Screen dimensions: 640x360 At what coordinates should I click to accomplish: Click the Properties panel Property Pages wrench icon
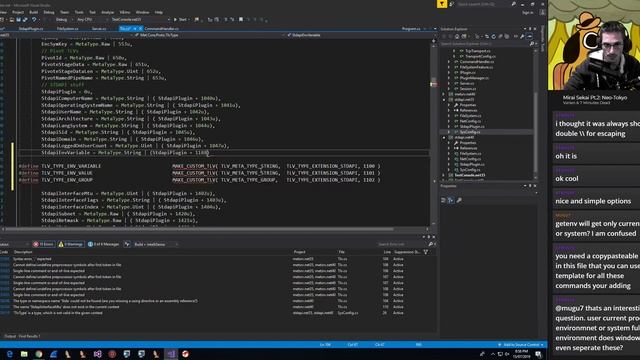coord(459,200)
